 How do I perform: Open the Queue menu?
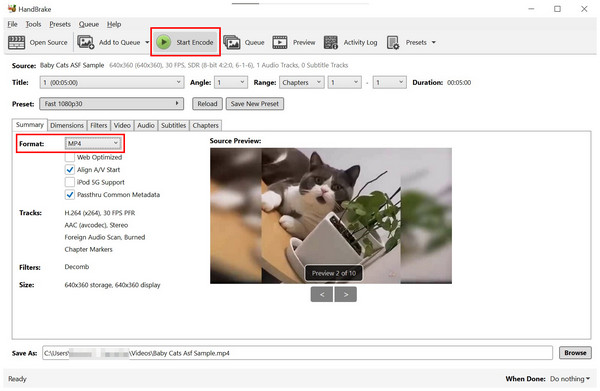(89, 24)
